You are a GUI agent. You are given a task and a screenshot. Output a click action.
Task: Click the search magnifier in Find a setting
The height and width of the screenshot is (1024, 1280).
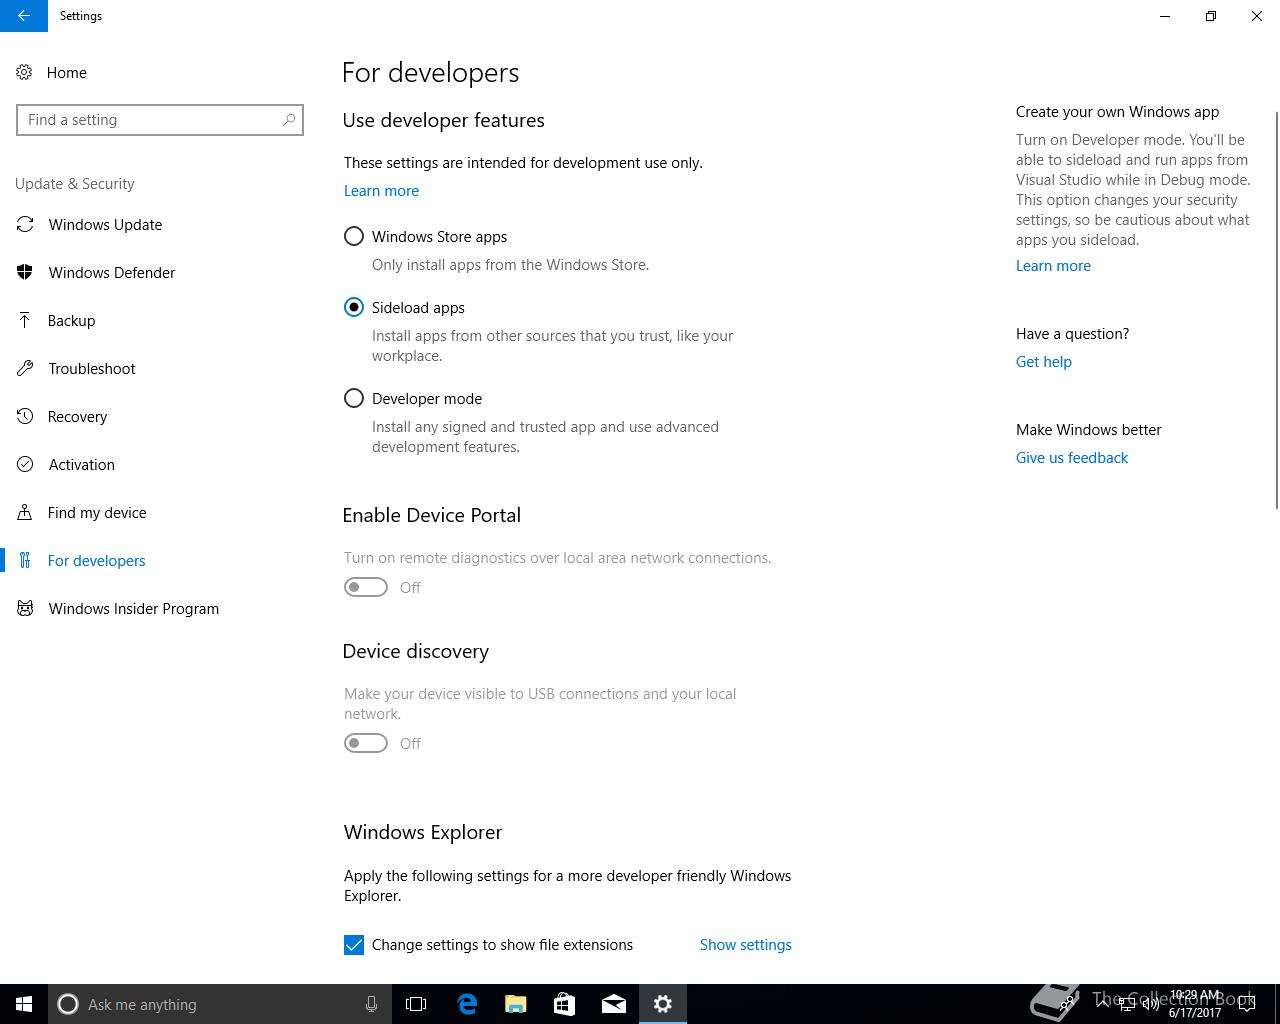(289, 120)
